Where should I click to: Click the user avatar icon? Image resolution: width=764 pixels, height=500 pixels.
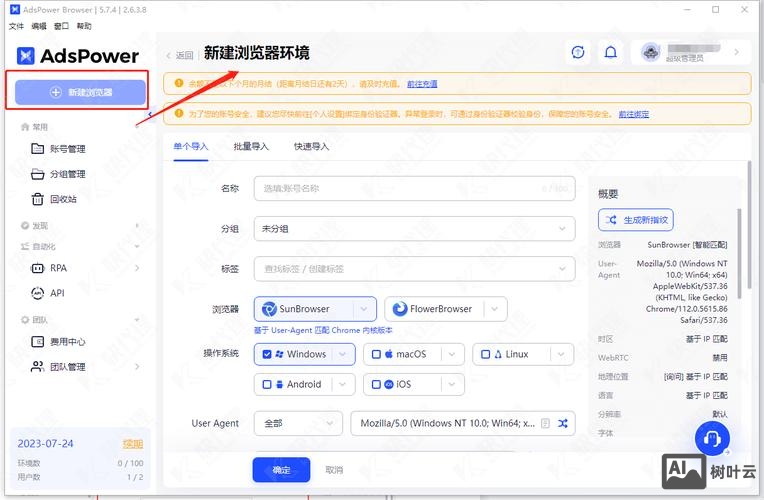[651, 52]
